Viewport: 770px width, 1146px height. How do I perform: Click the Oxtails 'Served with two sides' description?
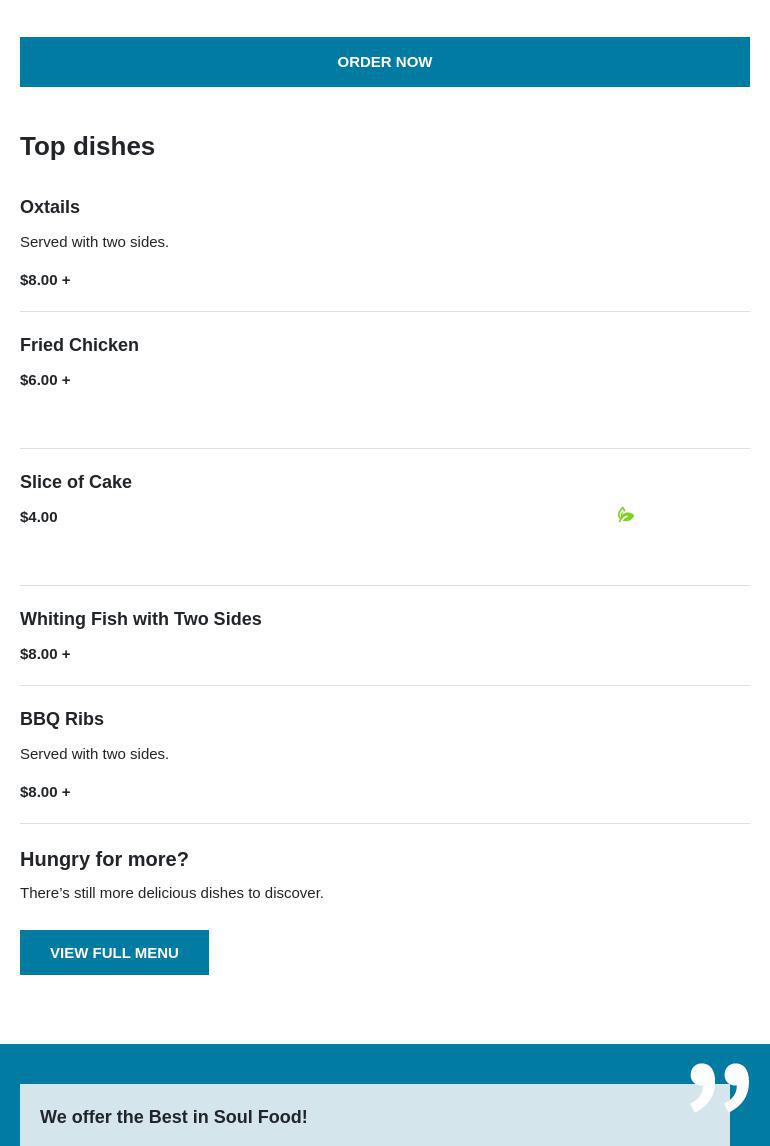[x=94, y=242]
